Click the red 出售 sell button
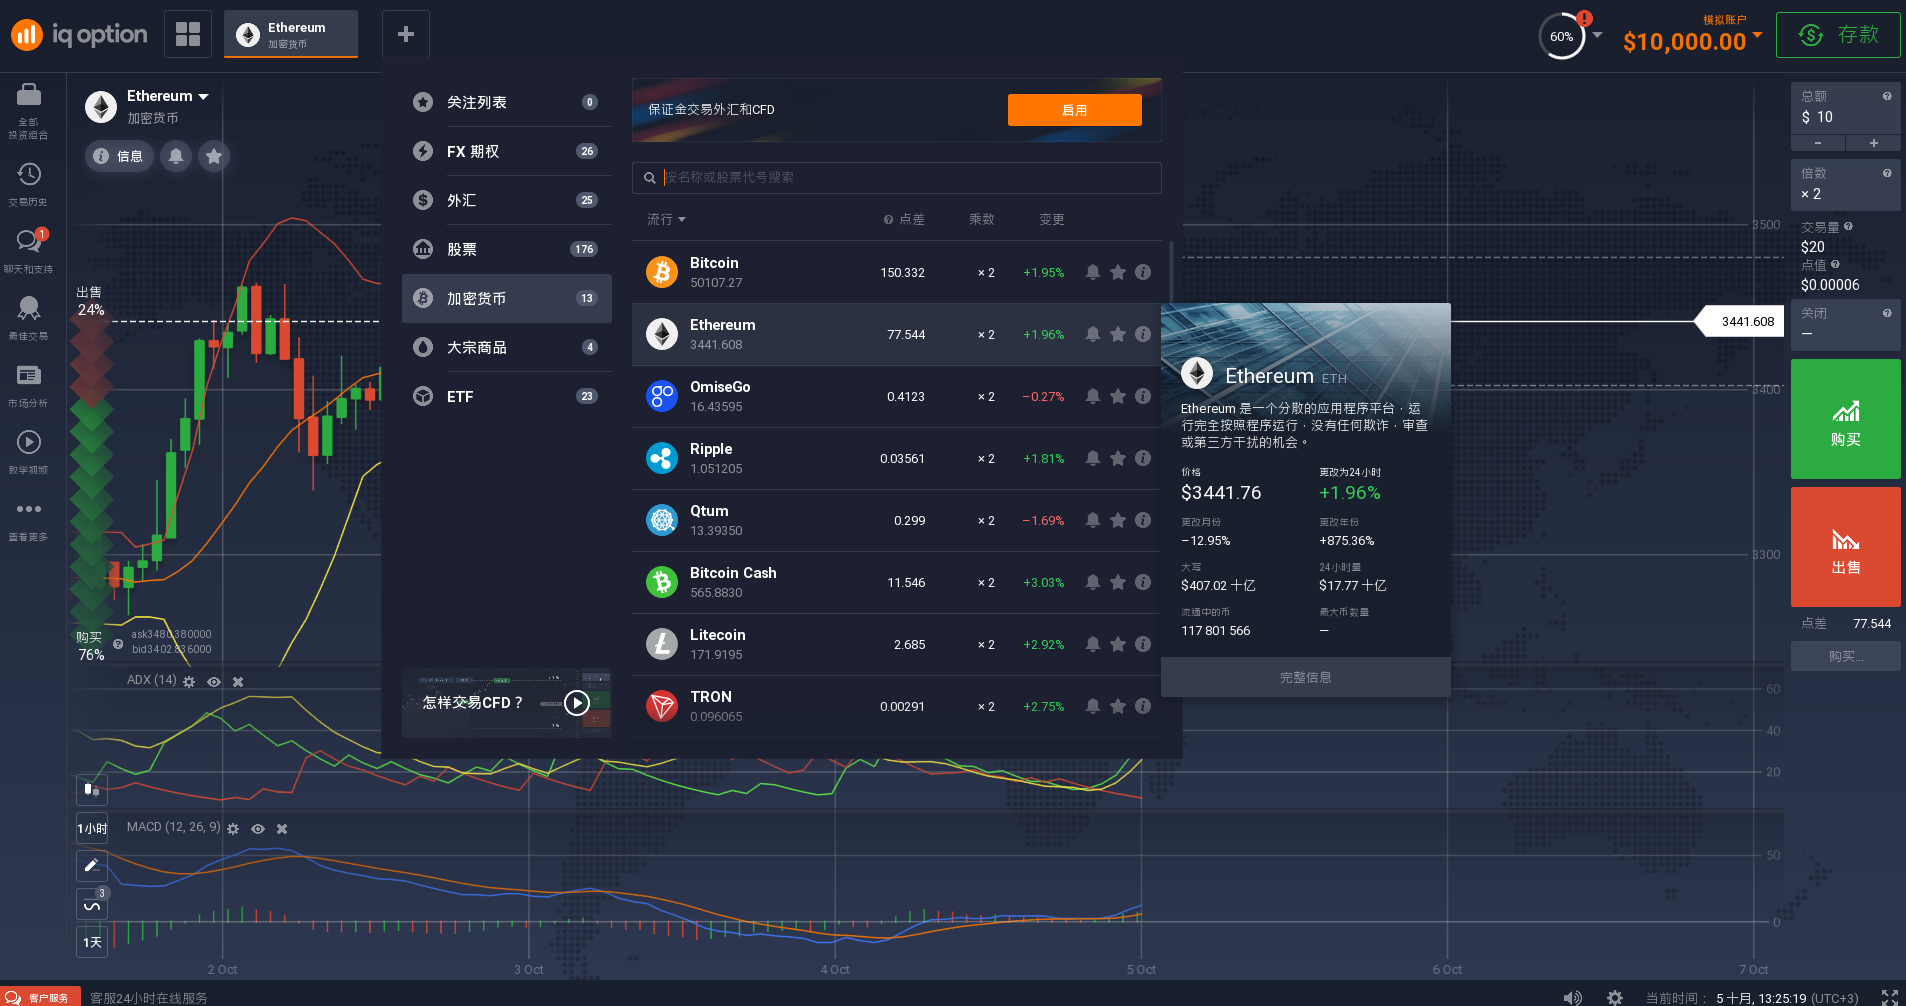Image resolution: width=1906 pixels, height=1006 pixels. (x=1845, y=547)
